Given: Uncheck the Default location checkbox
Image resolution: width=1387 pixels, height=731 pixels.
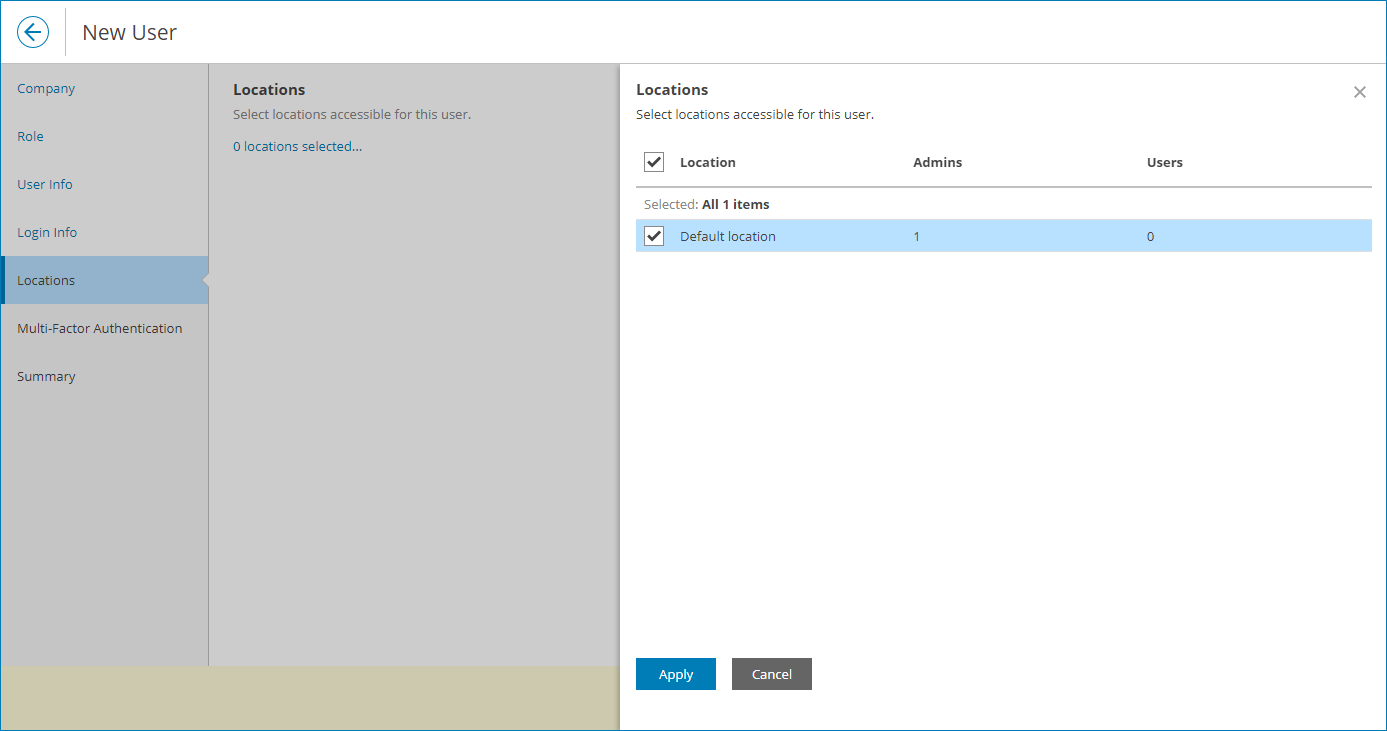Looking at the screenshot, I should pos(654,236).
